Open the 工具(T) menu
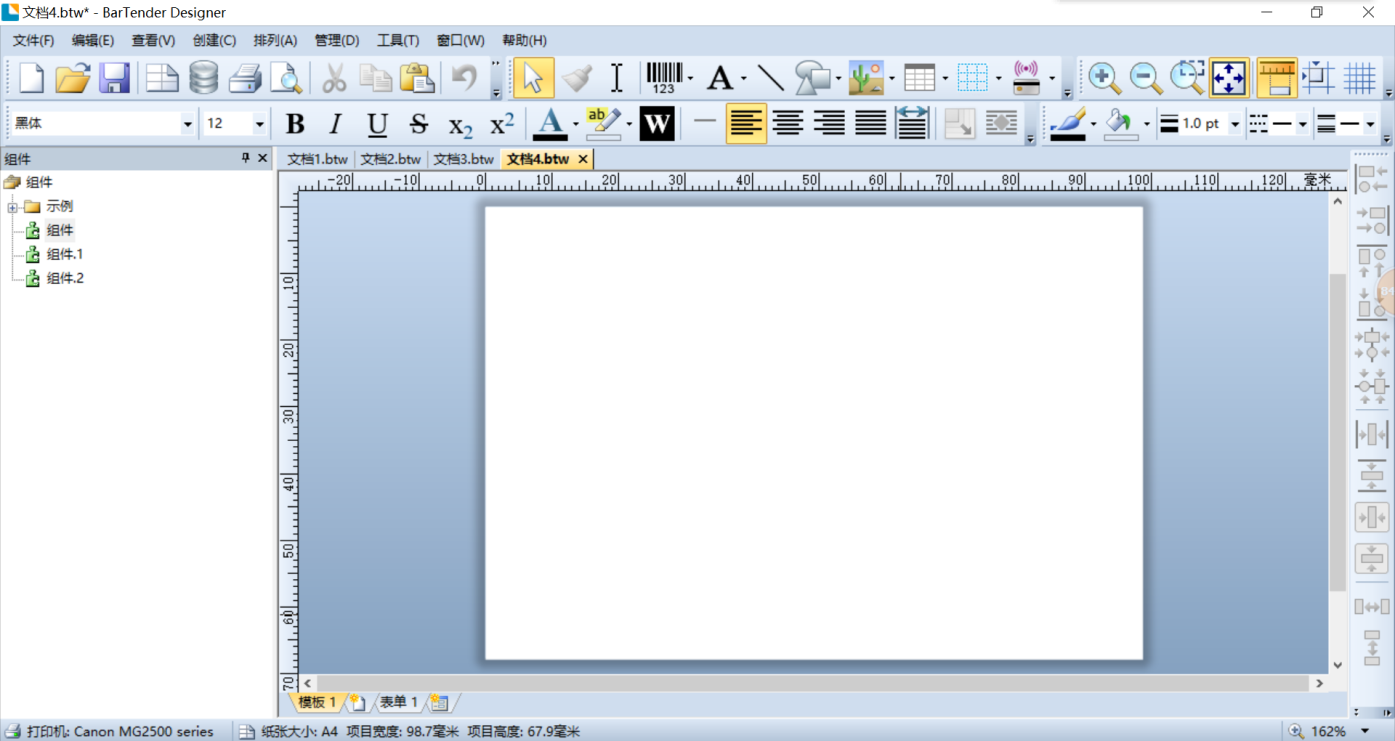The width and height of the screenshot is (1395, 741). (398, 40)
